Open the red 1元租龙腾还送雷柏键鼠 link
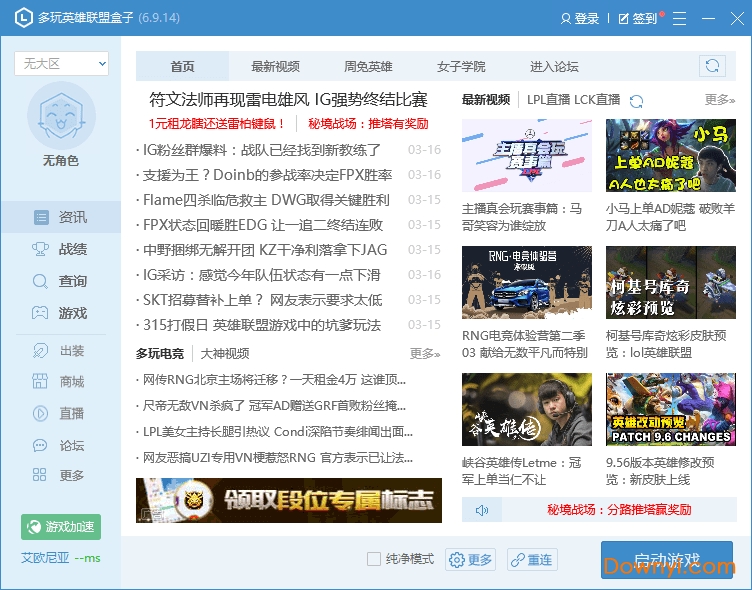The width and height of the screenshot is (752, 590). click(x=217, y=124)
